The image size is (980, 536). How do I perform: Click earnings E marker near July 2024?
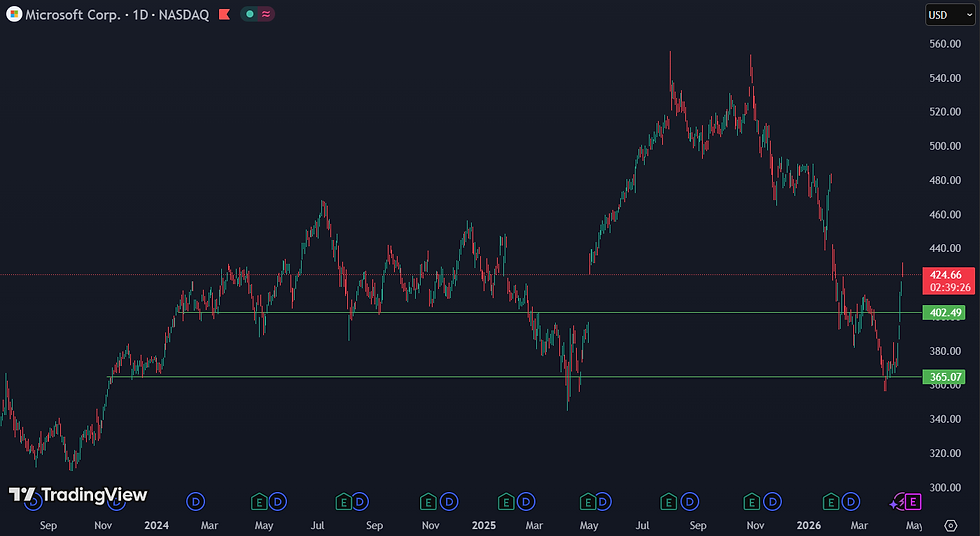343,501
